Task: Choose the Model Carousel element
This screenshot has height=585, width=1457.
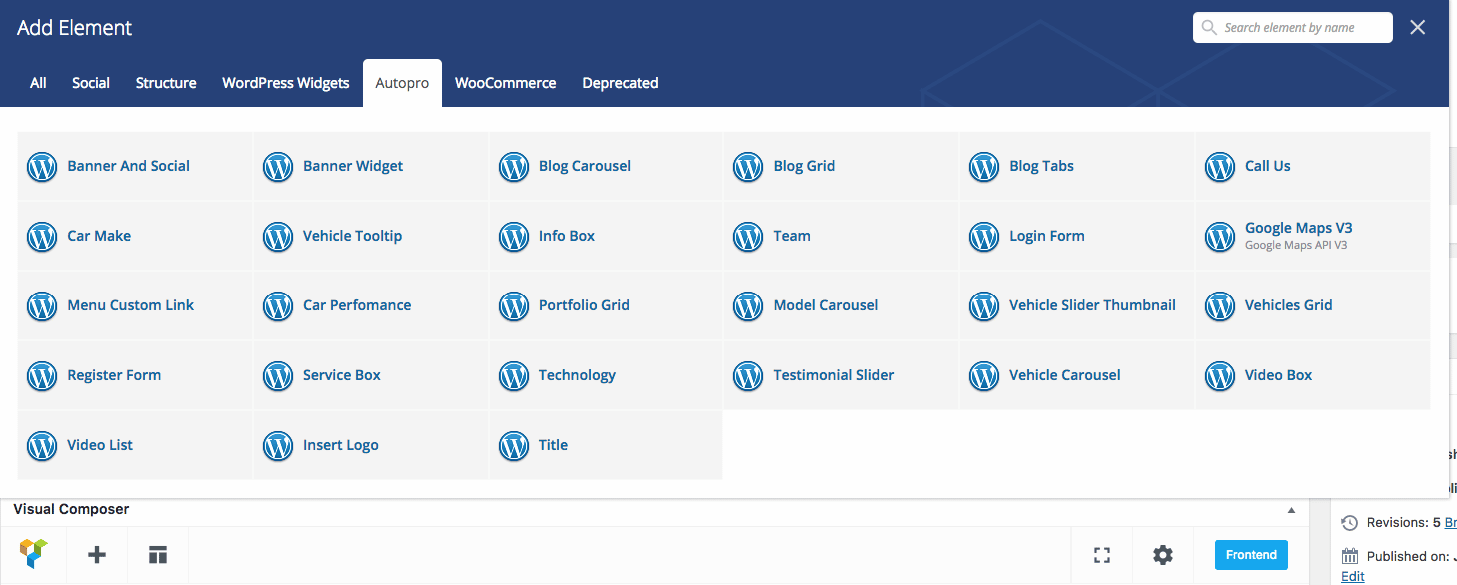Action: [841, 305]
